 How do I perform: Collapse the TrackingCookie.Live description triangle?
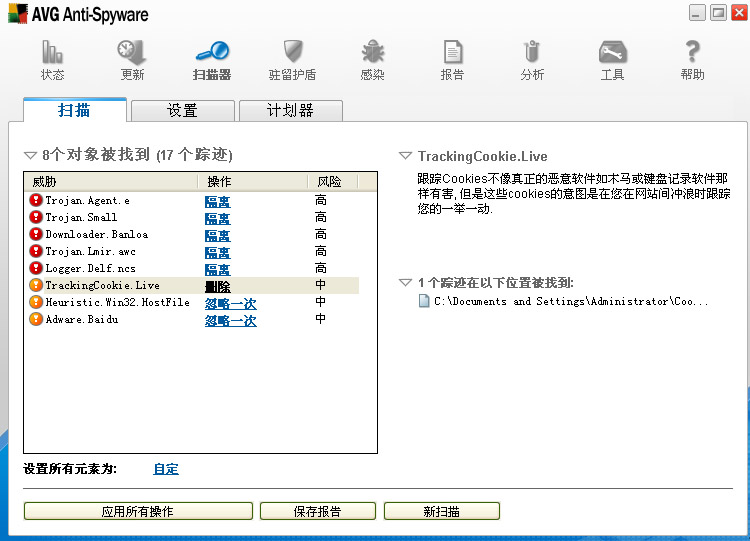pyautogui.click(x=406, y=156)
